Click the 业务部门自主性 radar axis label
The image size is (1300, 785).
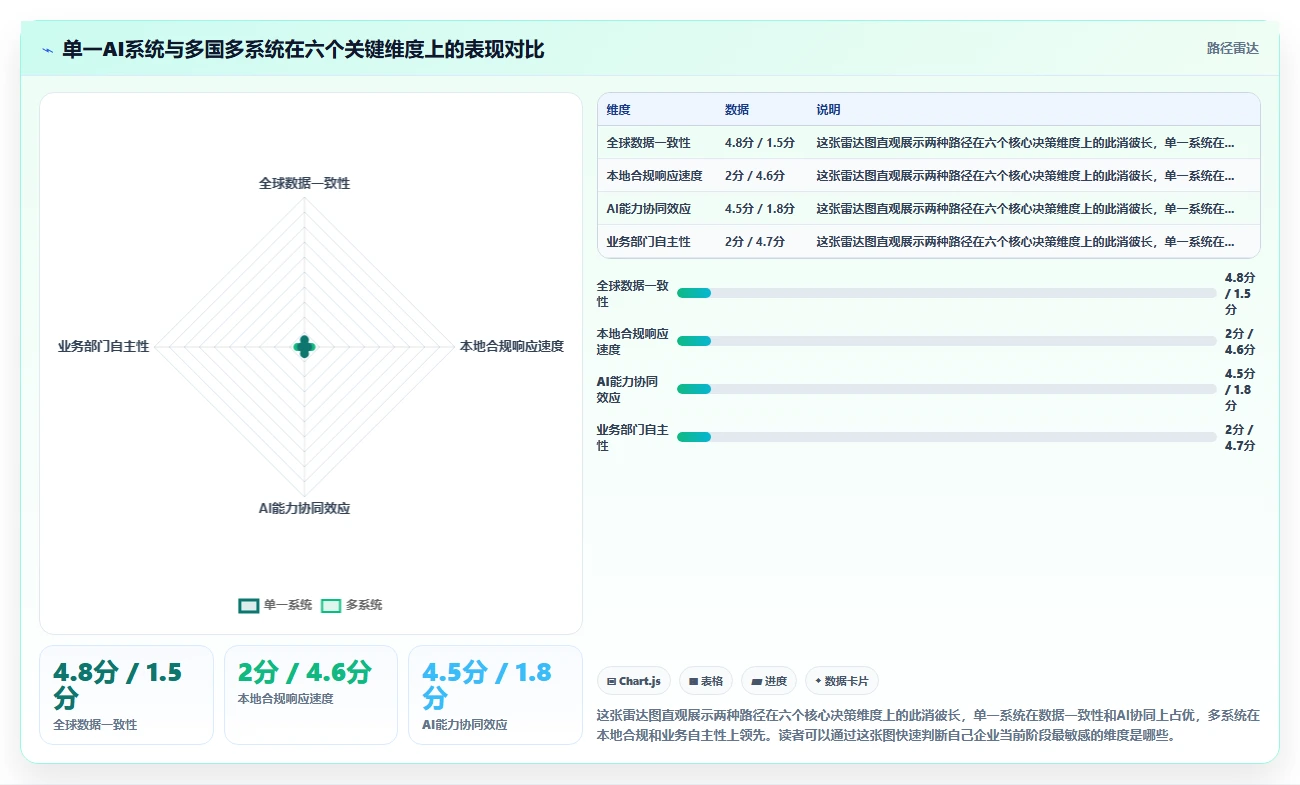click(103, 346)
